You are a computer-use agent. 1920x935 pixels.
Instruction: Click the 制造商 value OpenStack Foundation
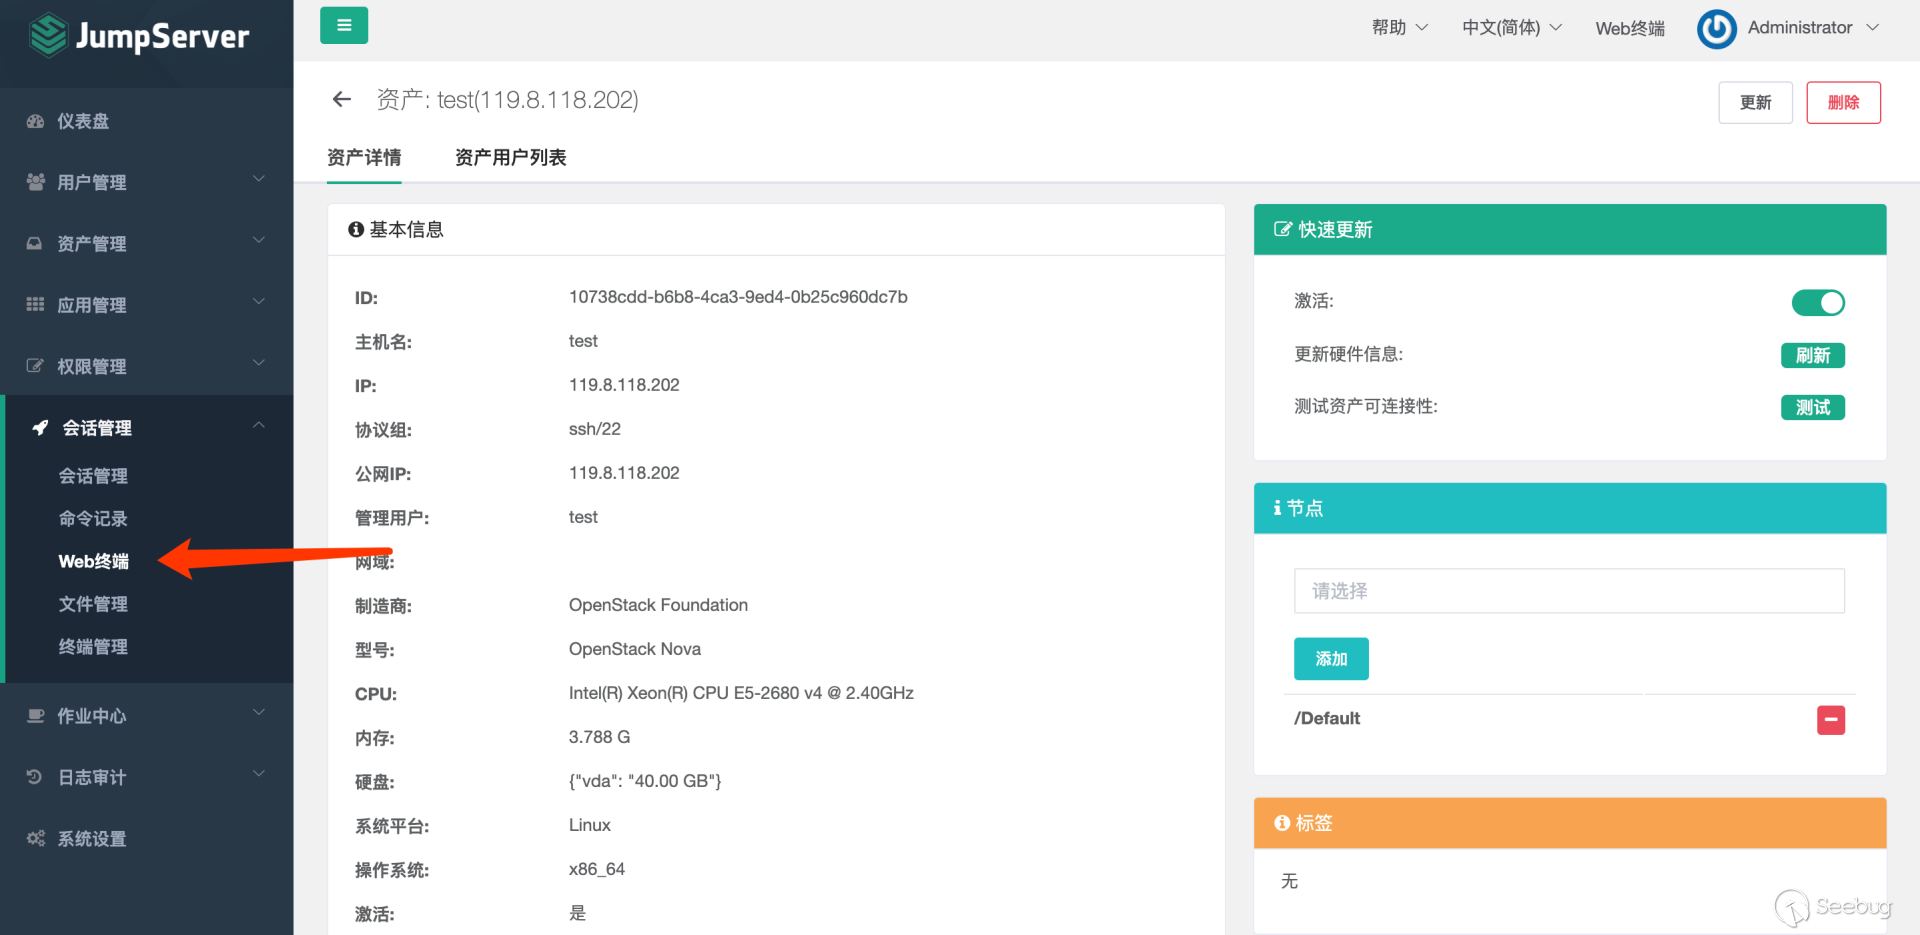[x=658, y=605]
